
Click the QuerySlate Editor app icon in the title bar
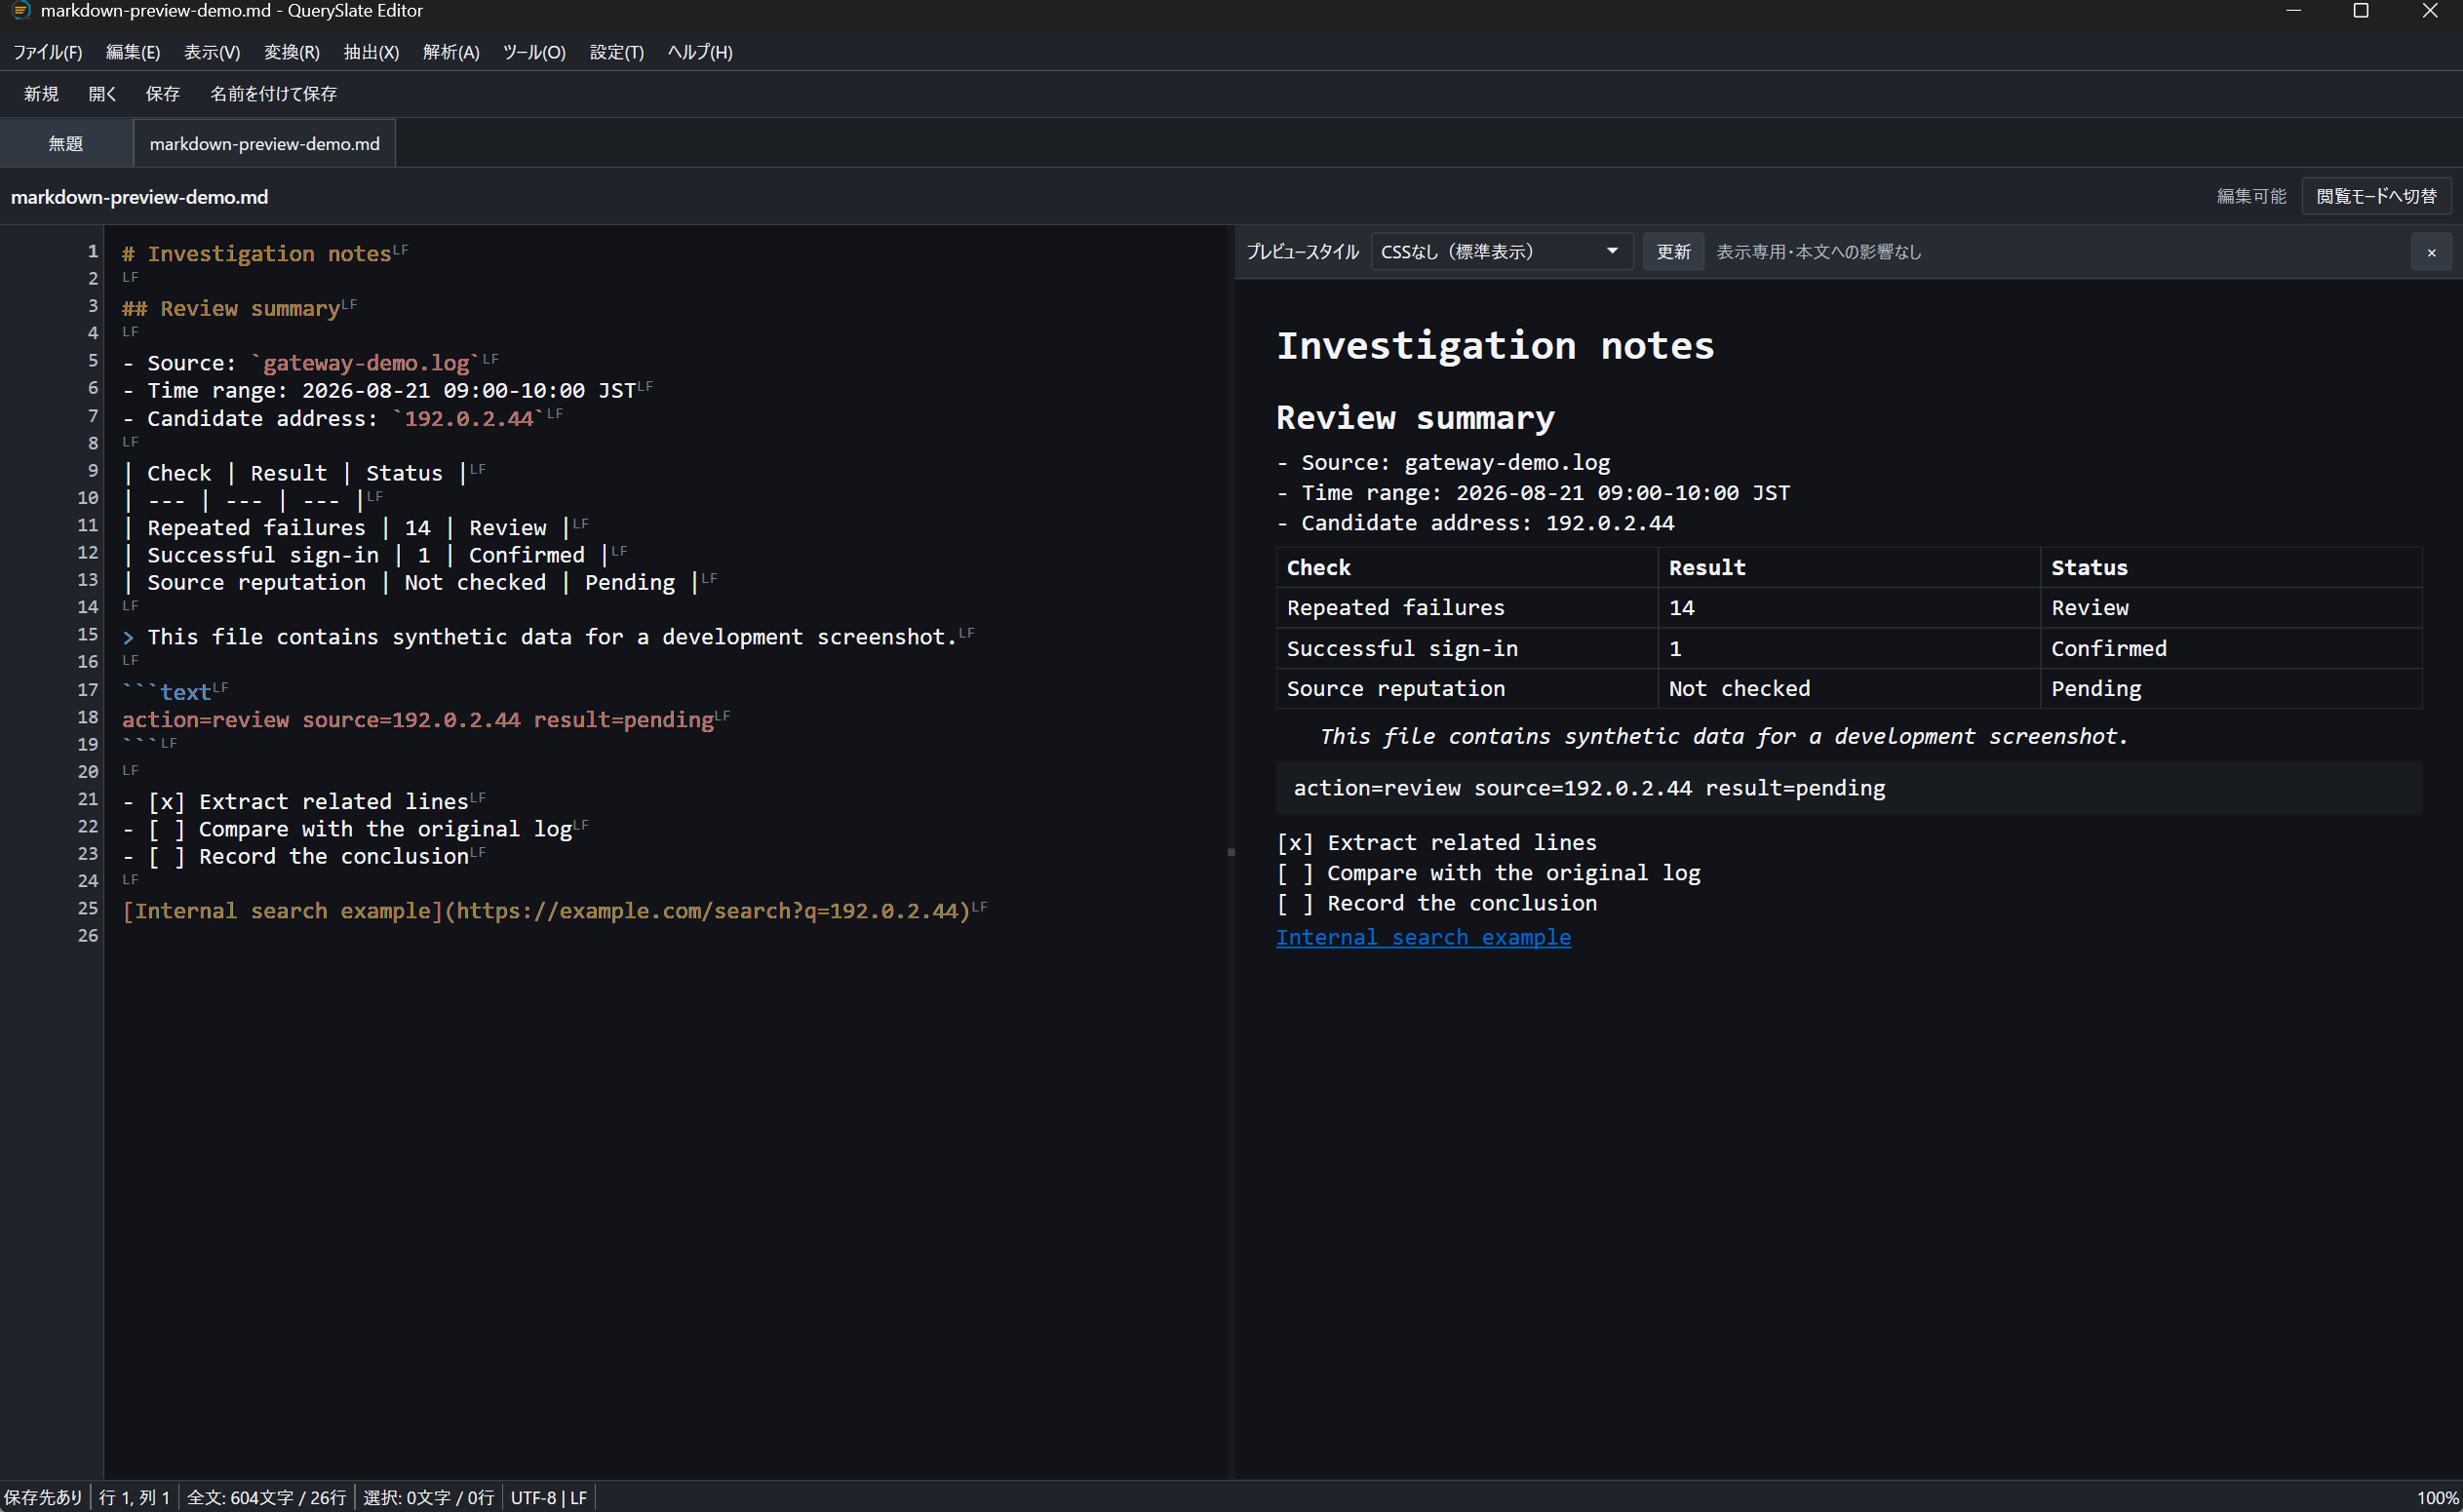[x=20, y=11]
